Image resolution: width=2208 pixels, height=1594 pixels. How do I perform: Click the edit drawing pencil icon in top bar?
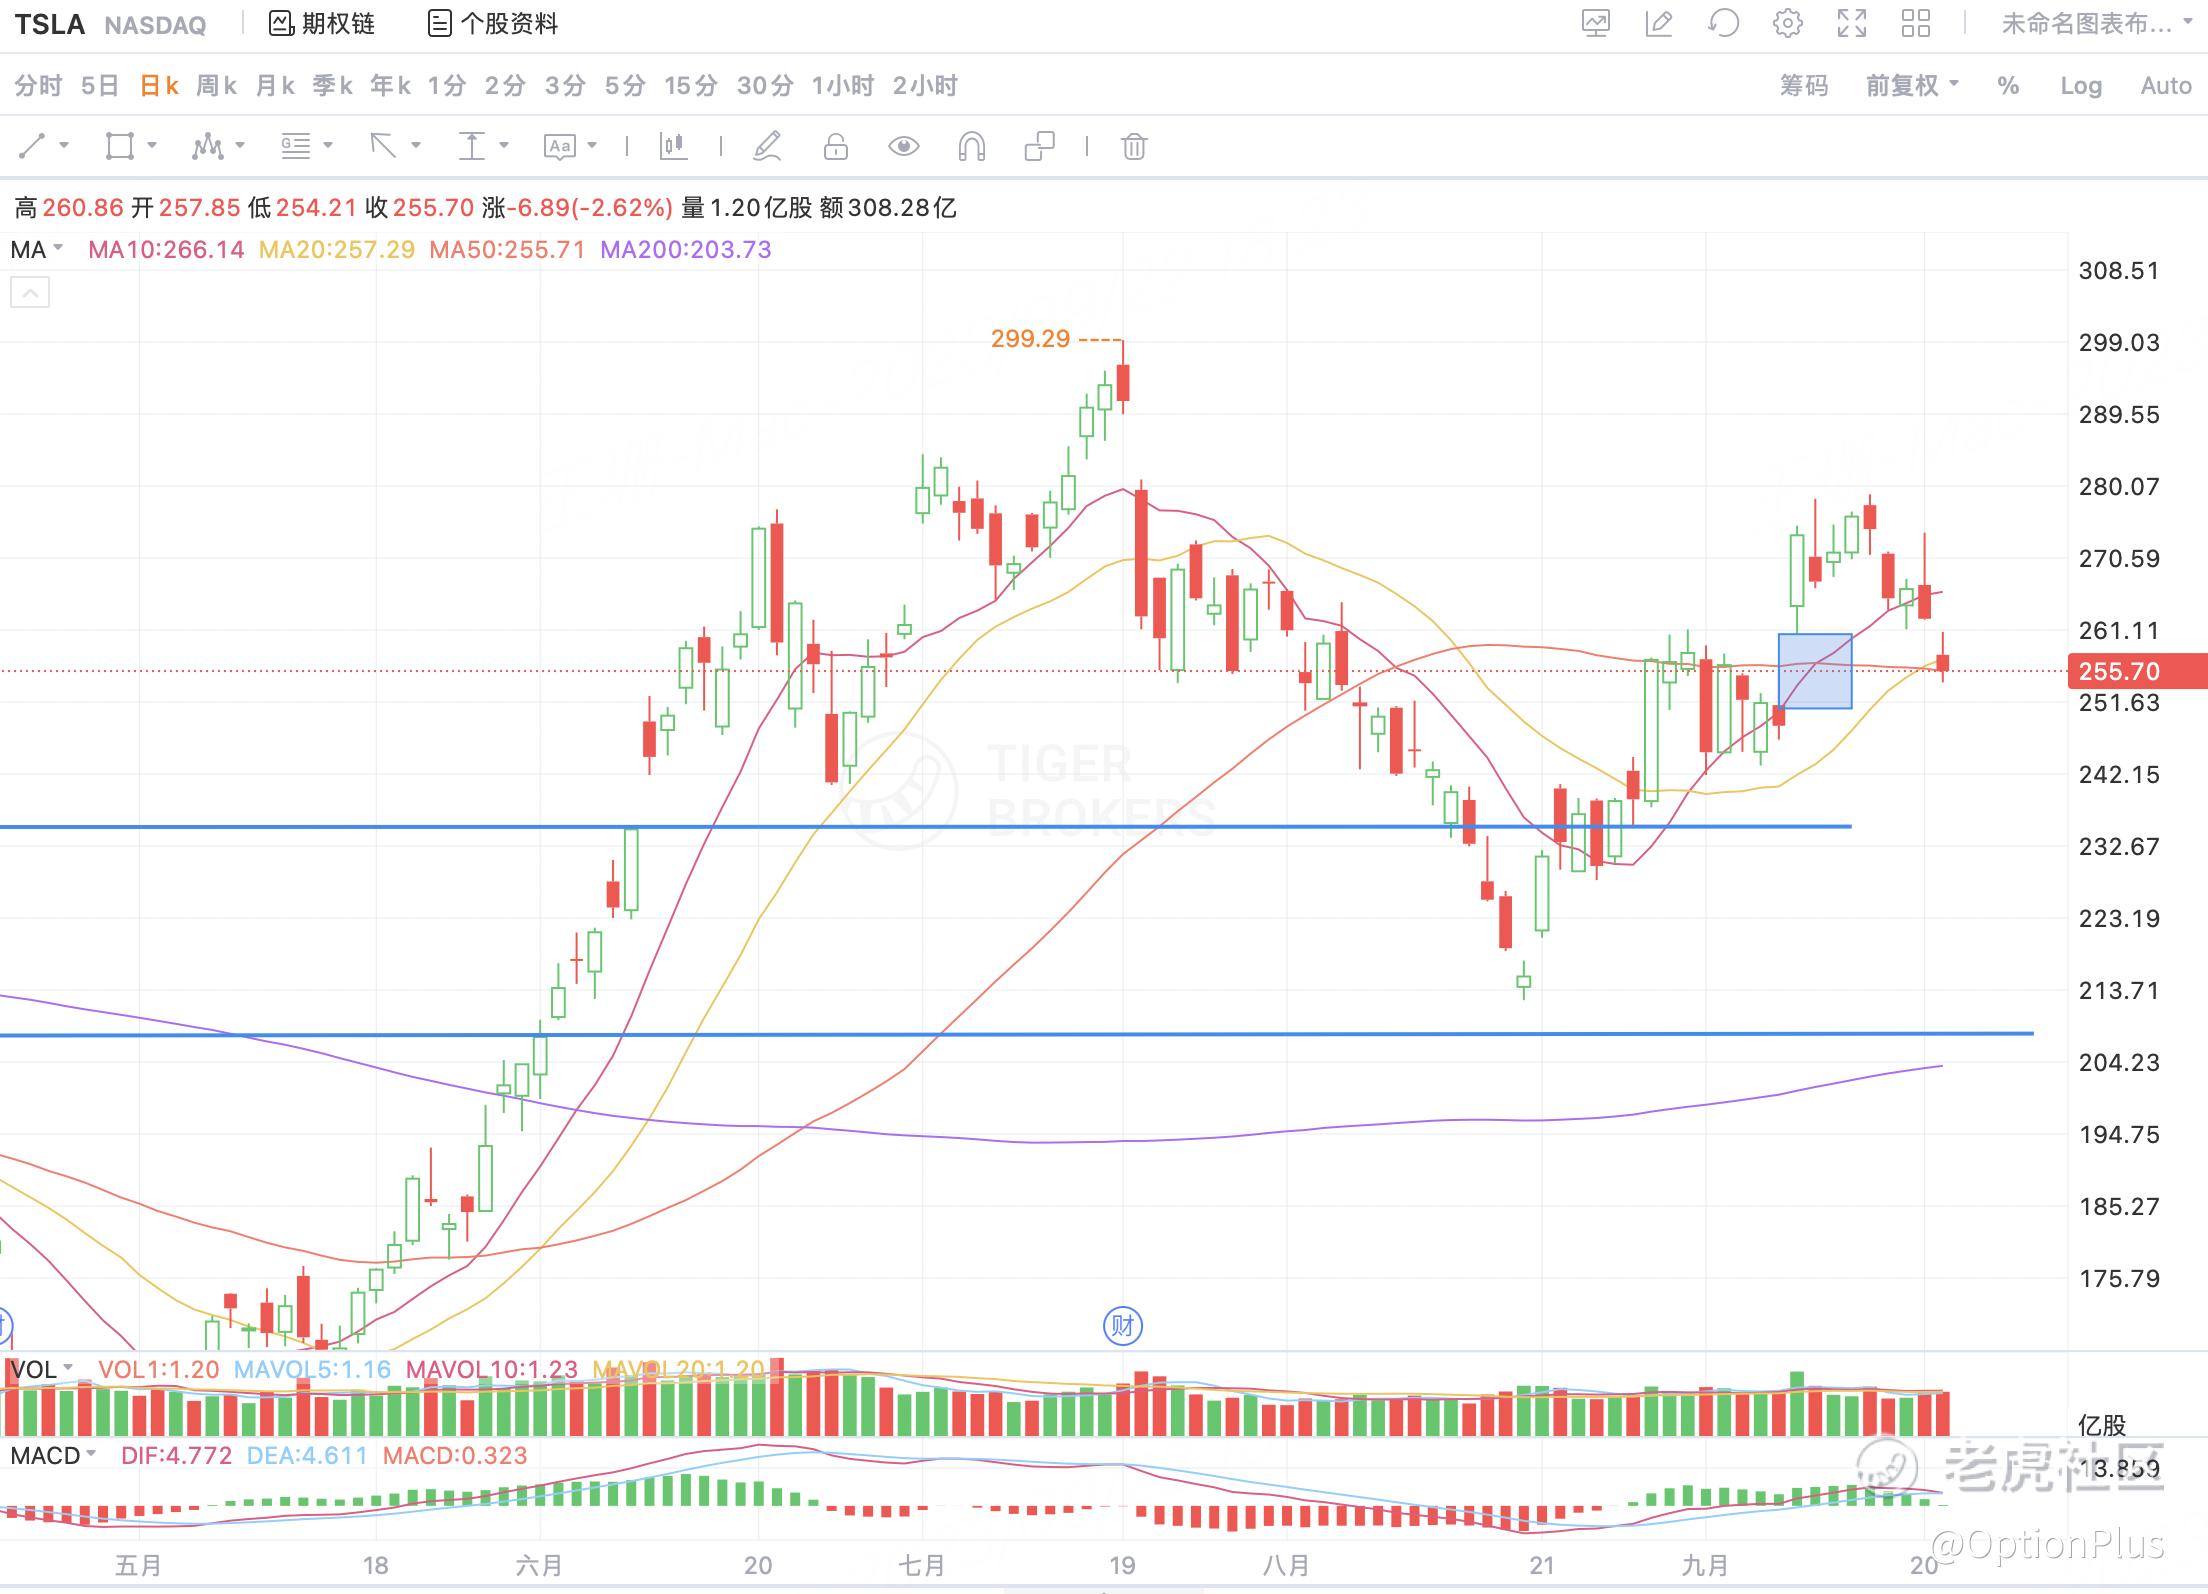point(1659,23)
